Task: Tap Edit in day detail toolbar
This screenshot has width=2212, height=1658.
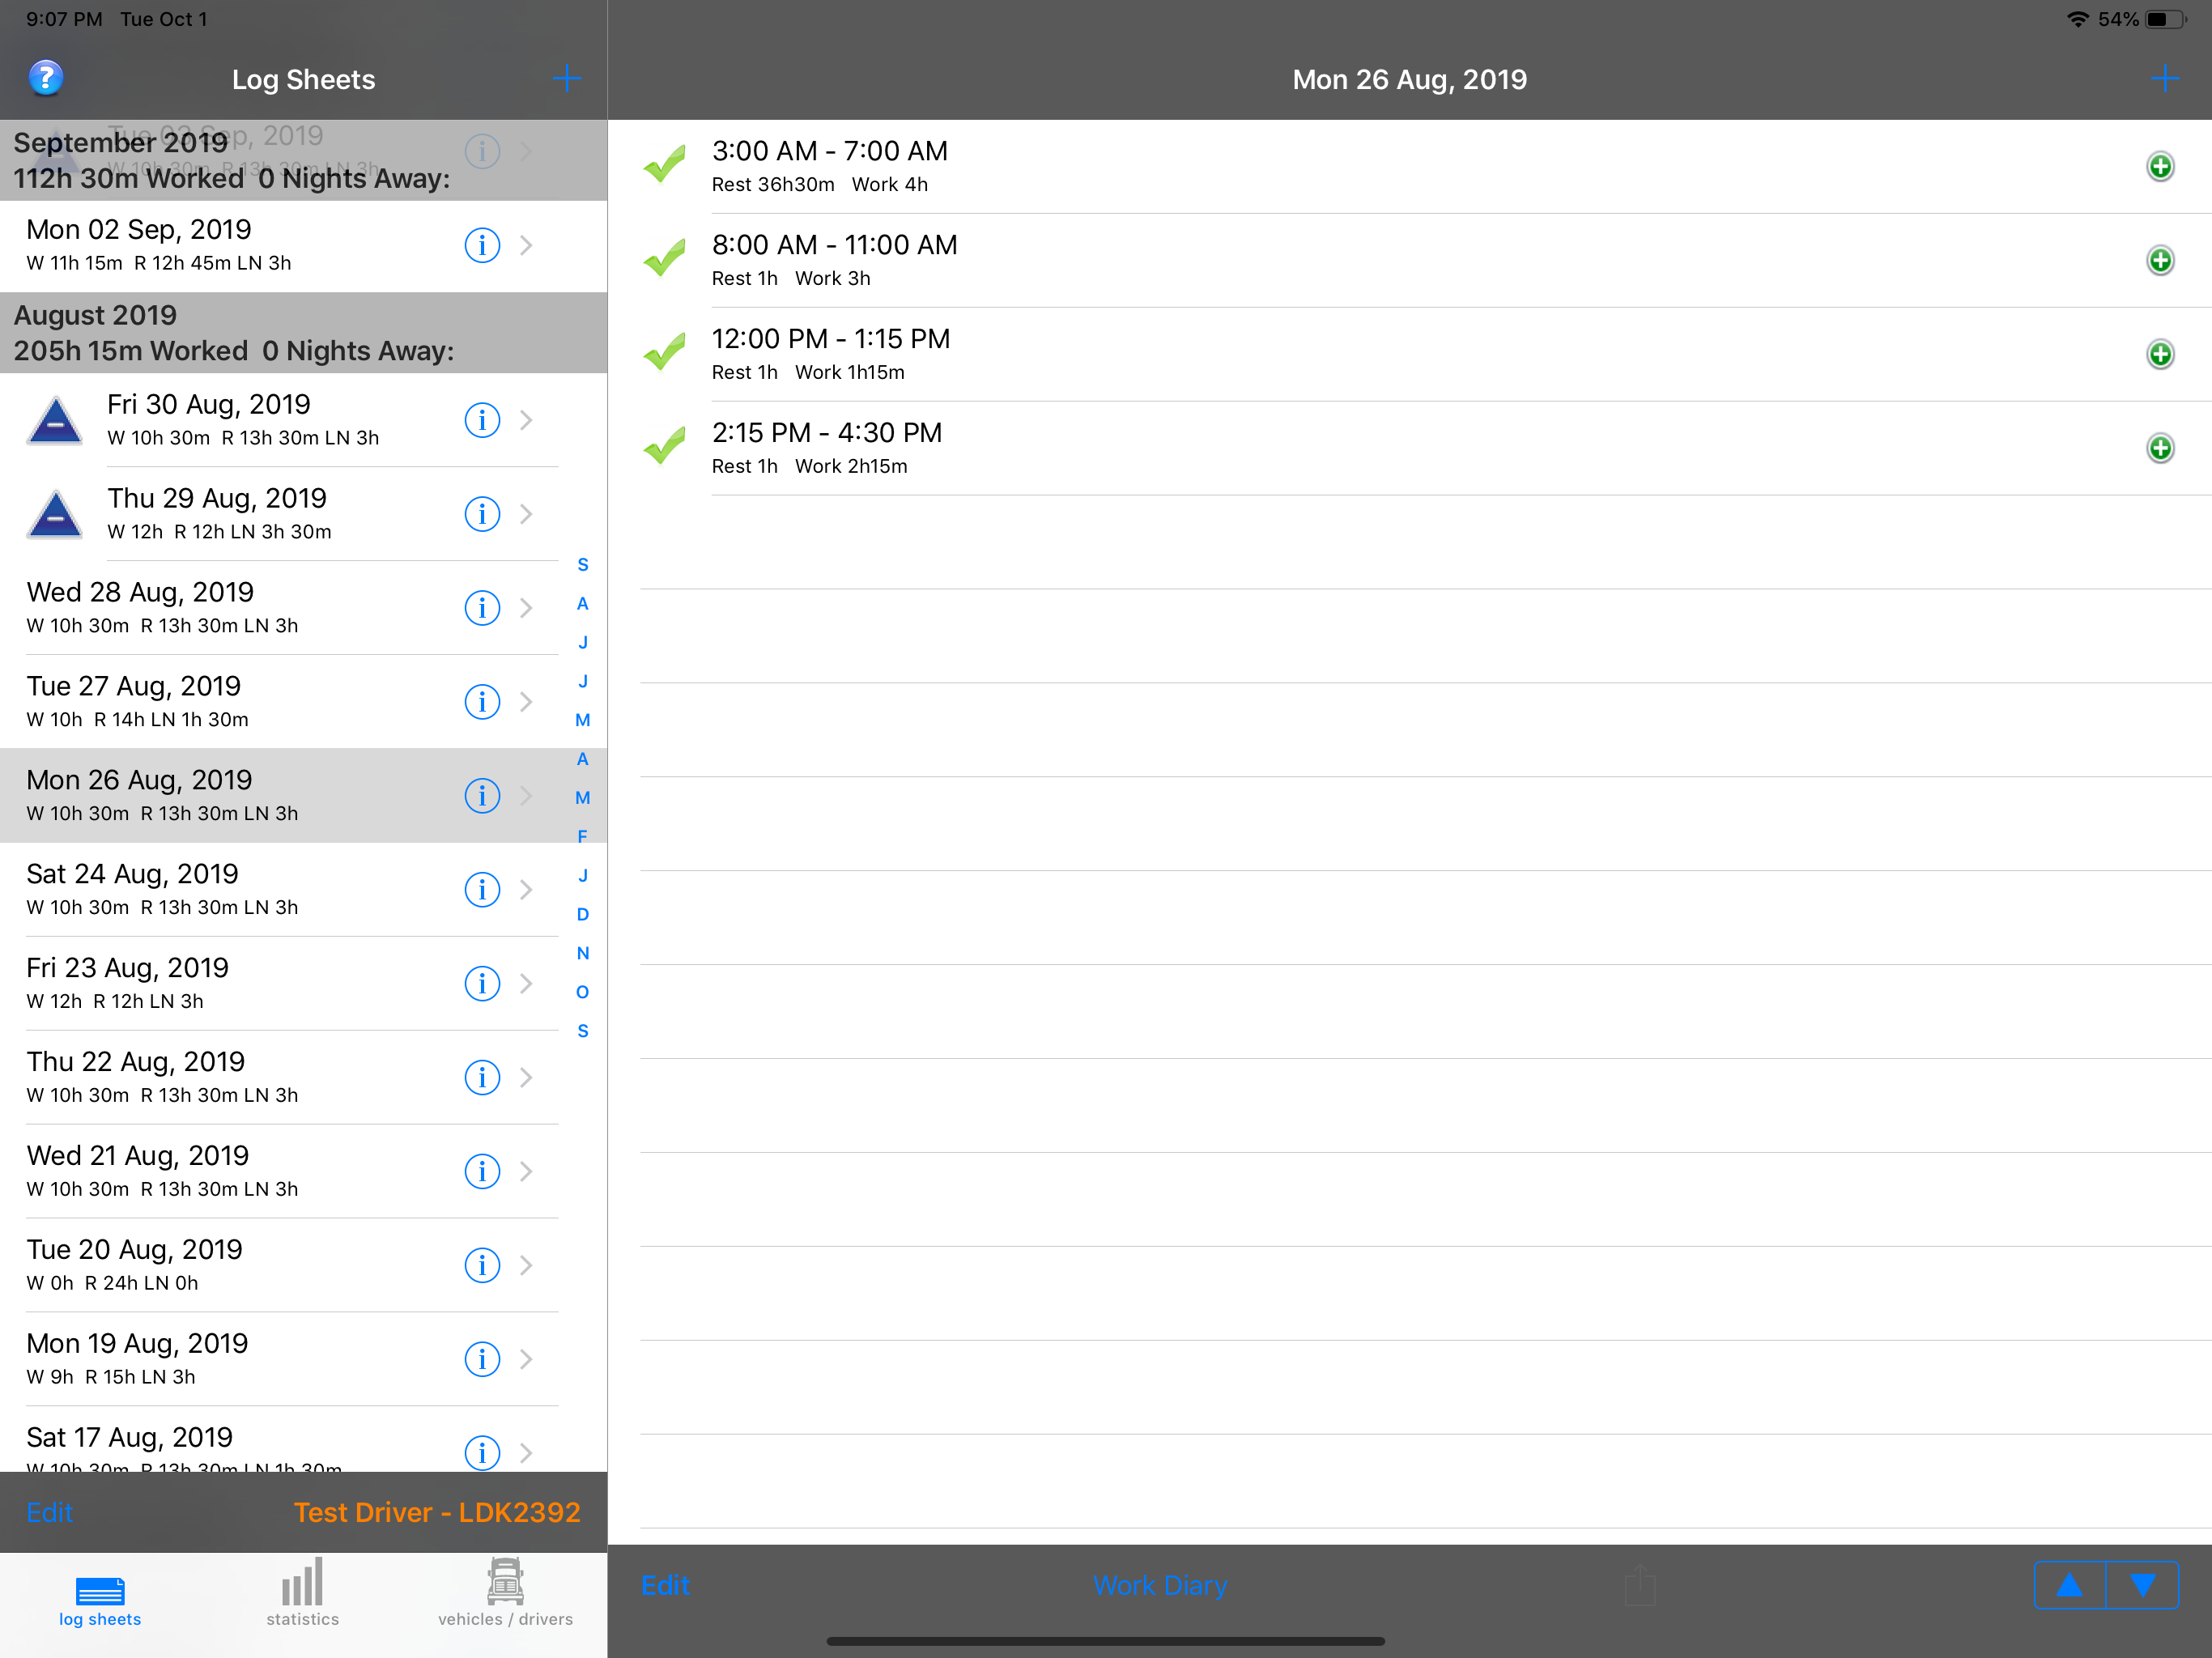Action: click(x=665, y=1586)
